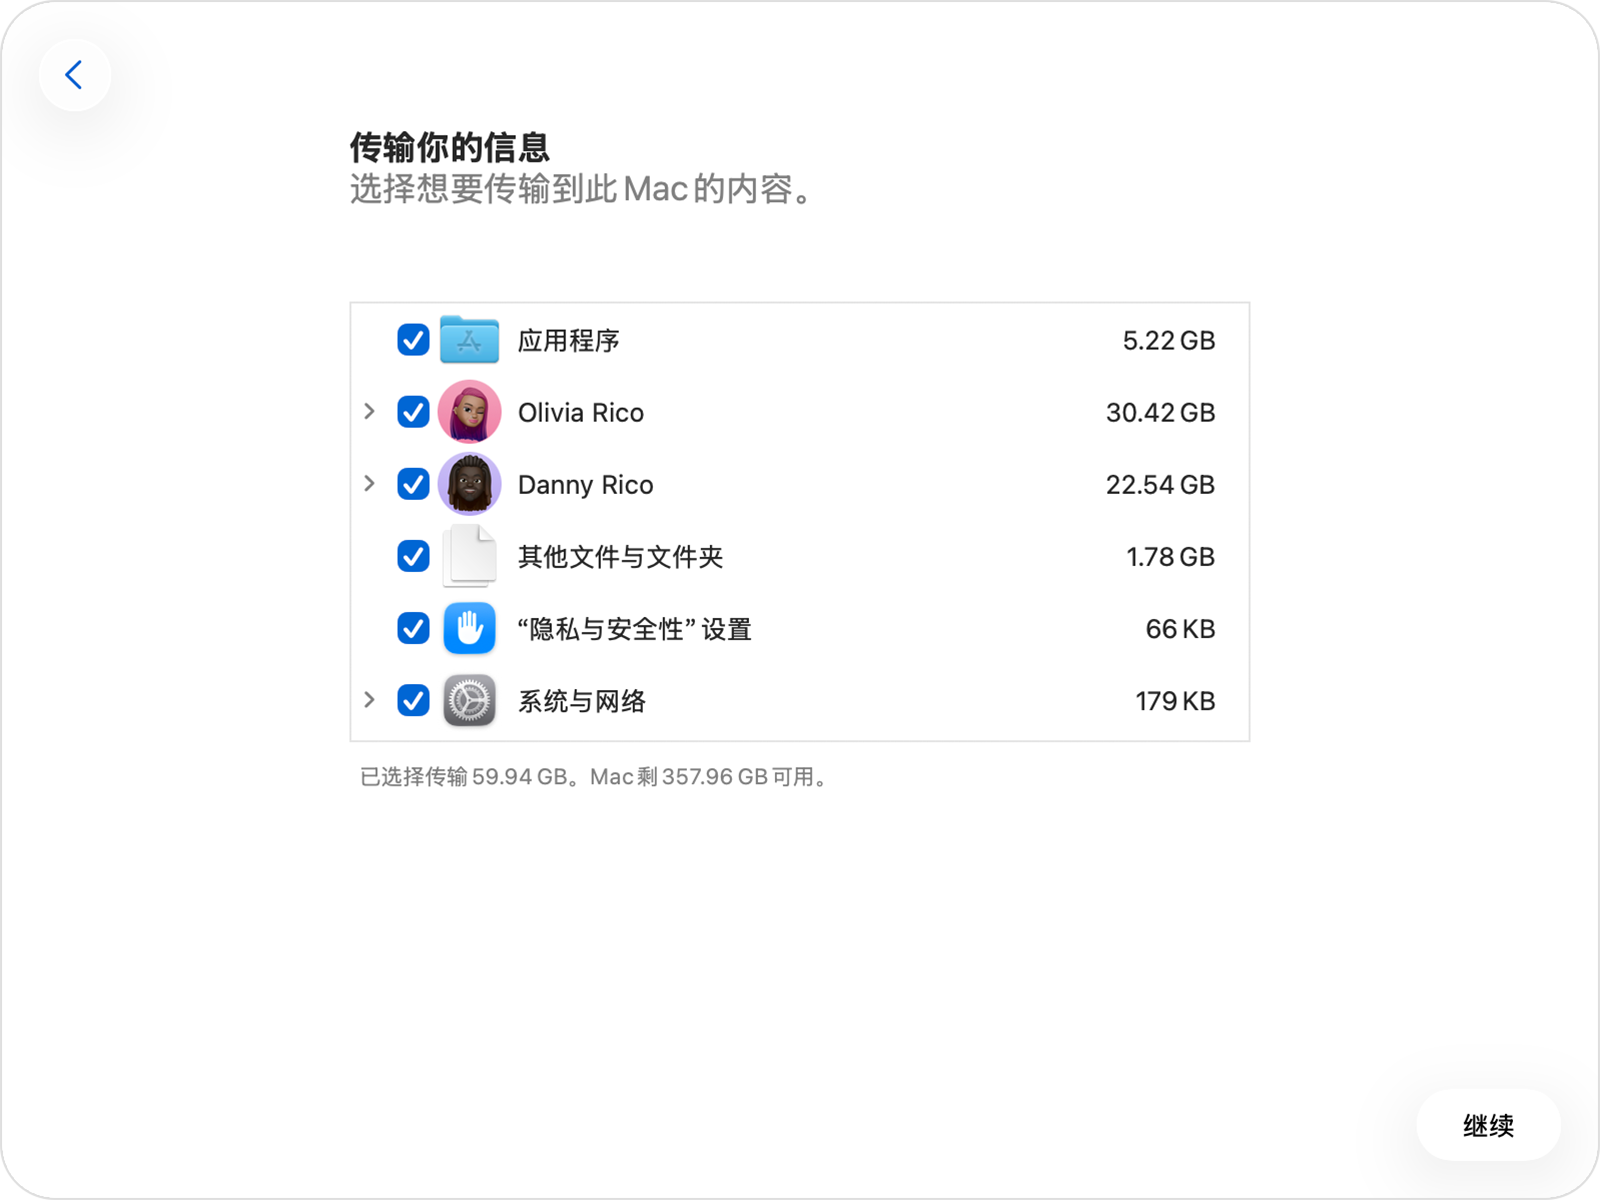The width and height of the screenshot is (1600, 1200).
Task: Click the 179 KB size value
Action: click(1175, 701)
